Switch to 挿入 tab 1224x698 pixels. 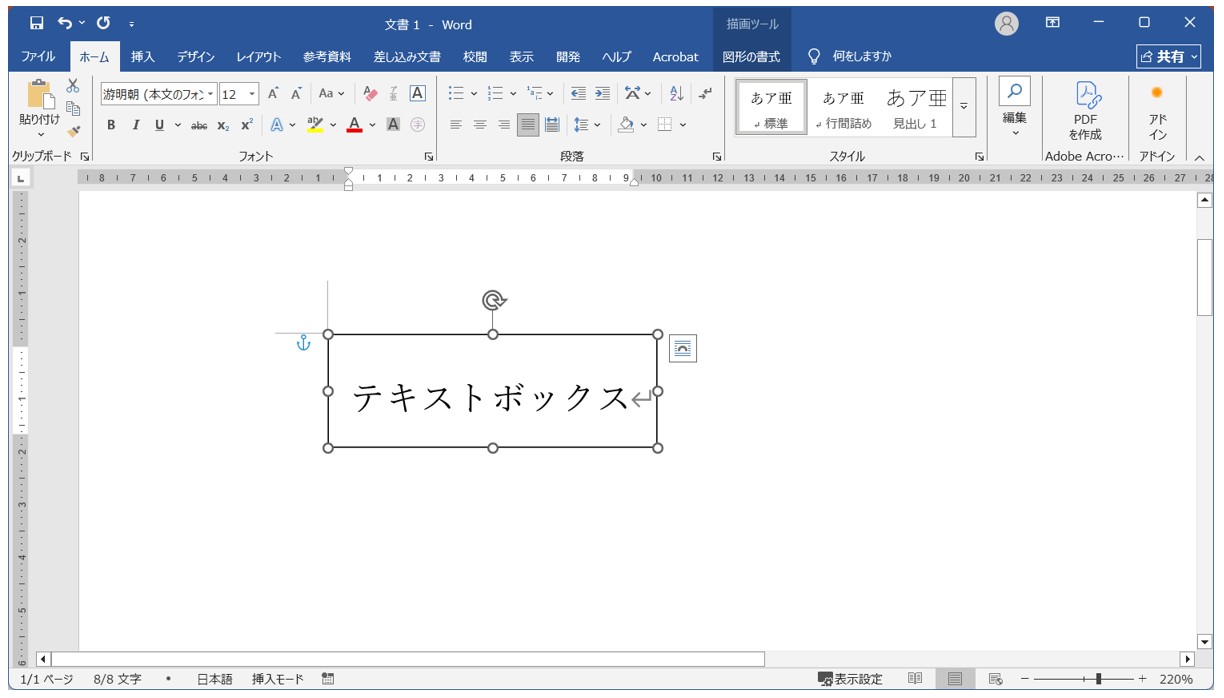[143, 57]
